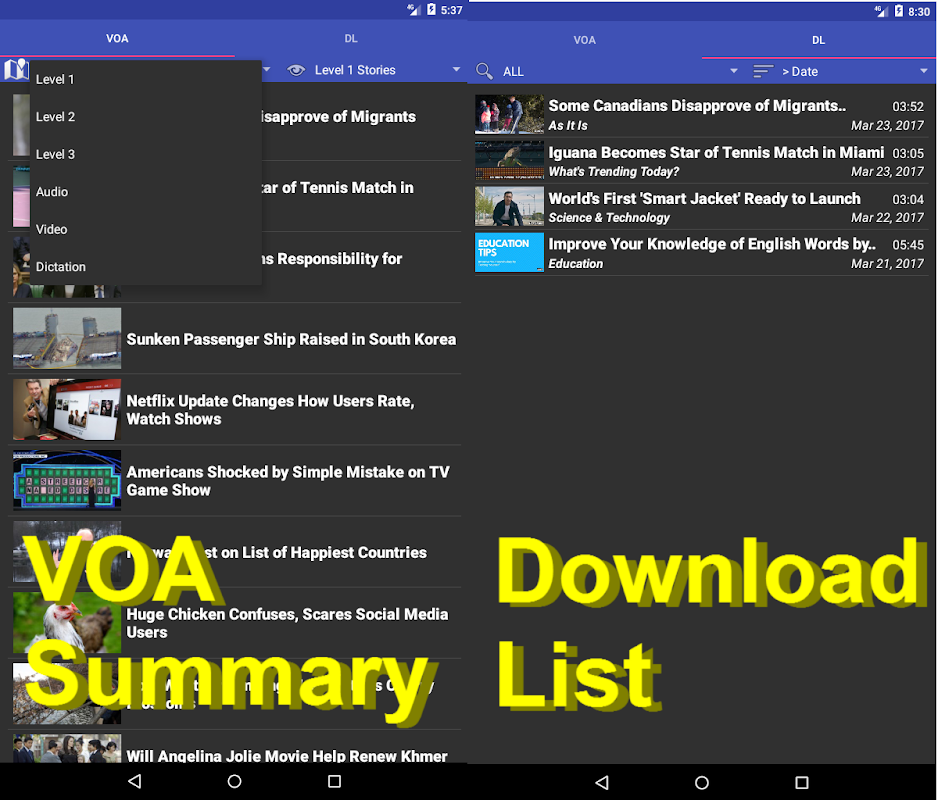Tap Recents square button on left screen
This screenshot has width=938, height=800.
click(x=334, y=781)
